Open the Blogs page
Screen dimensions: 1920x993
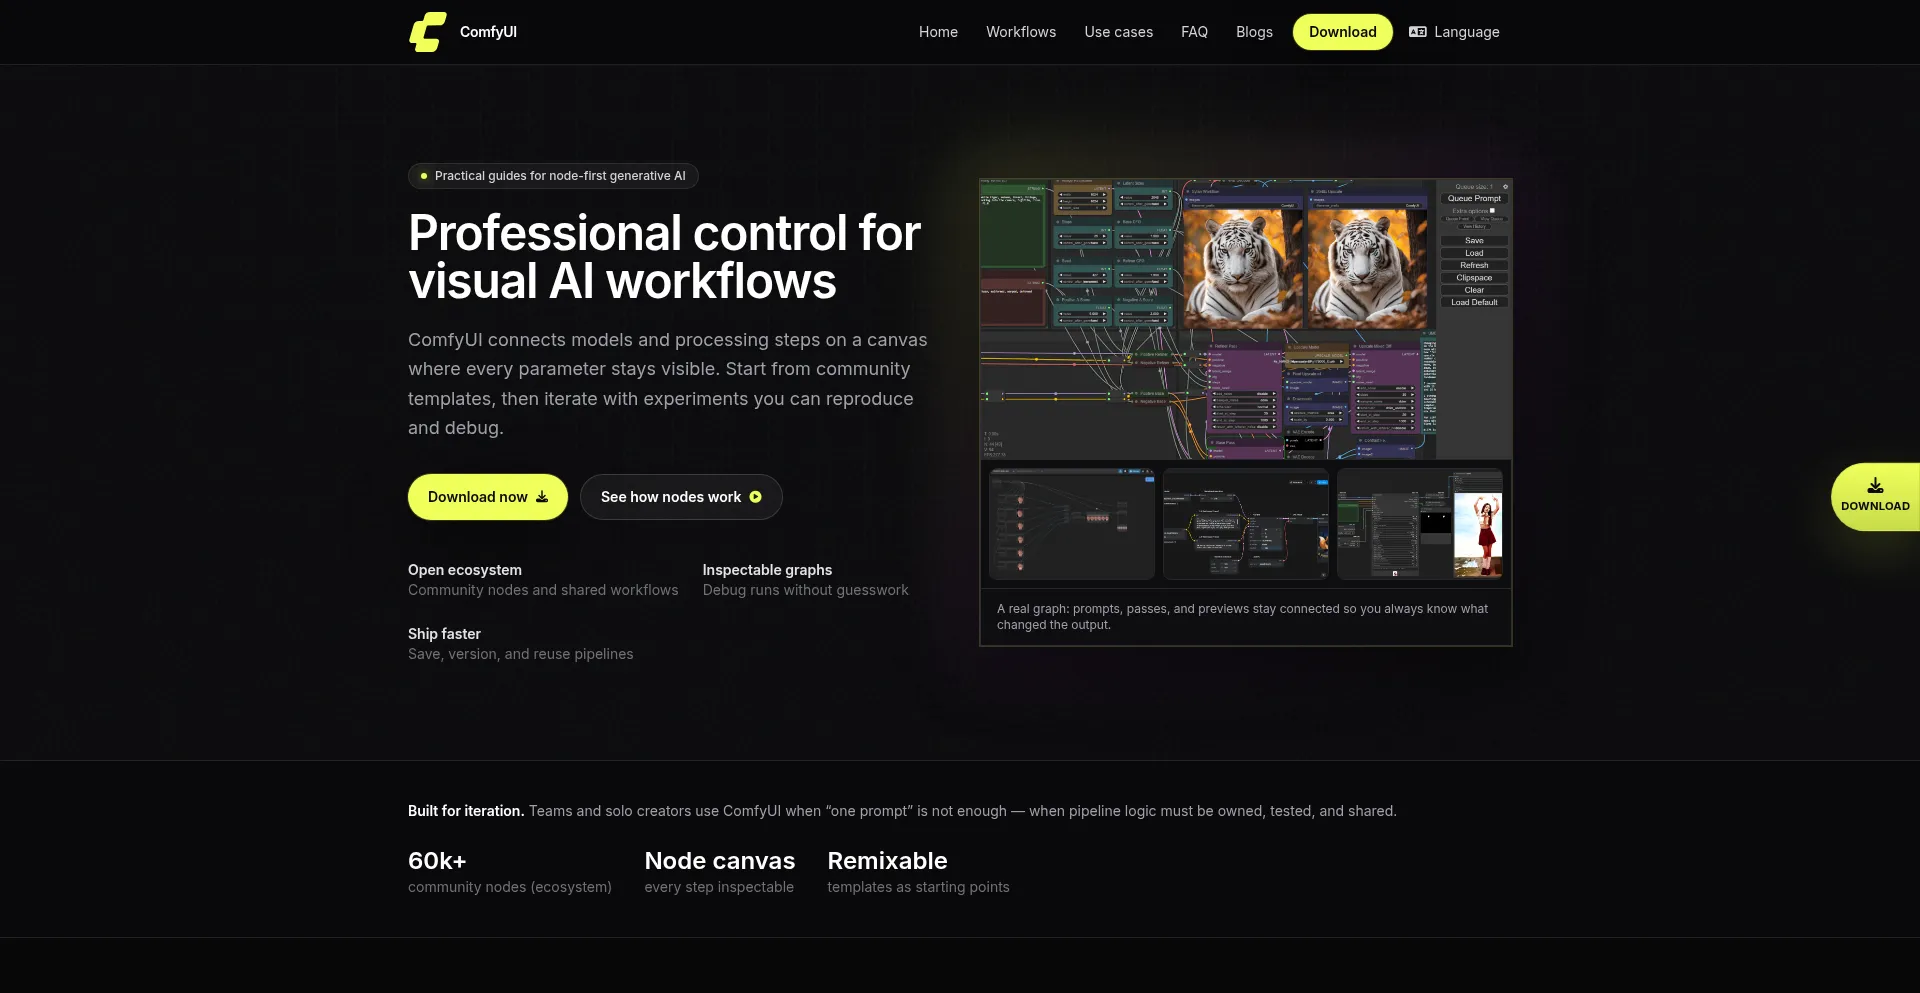tap(1254, 32)
